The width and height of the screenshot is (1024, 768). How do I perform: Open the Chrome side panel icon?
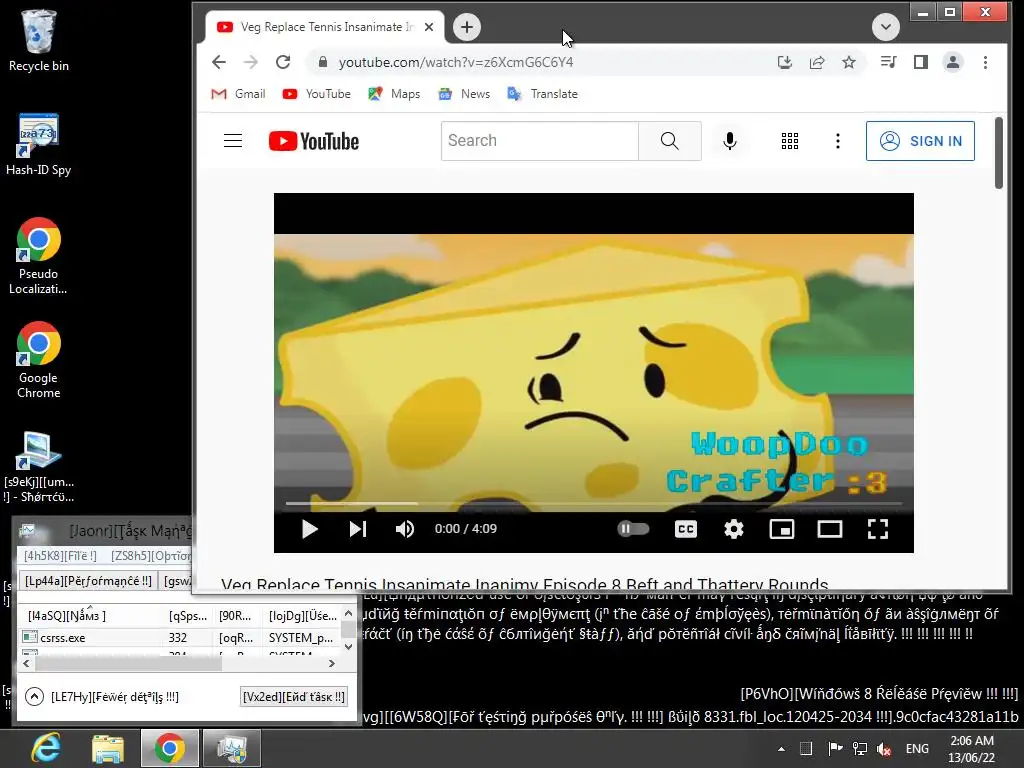coord(921,62)
